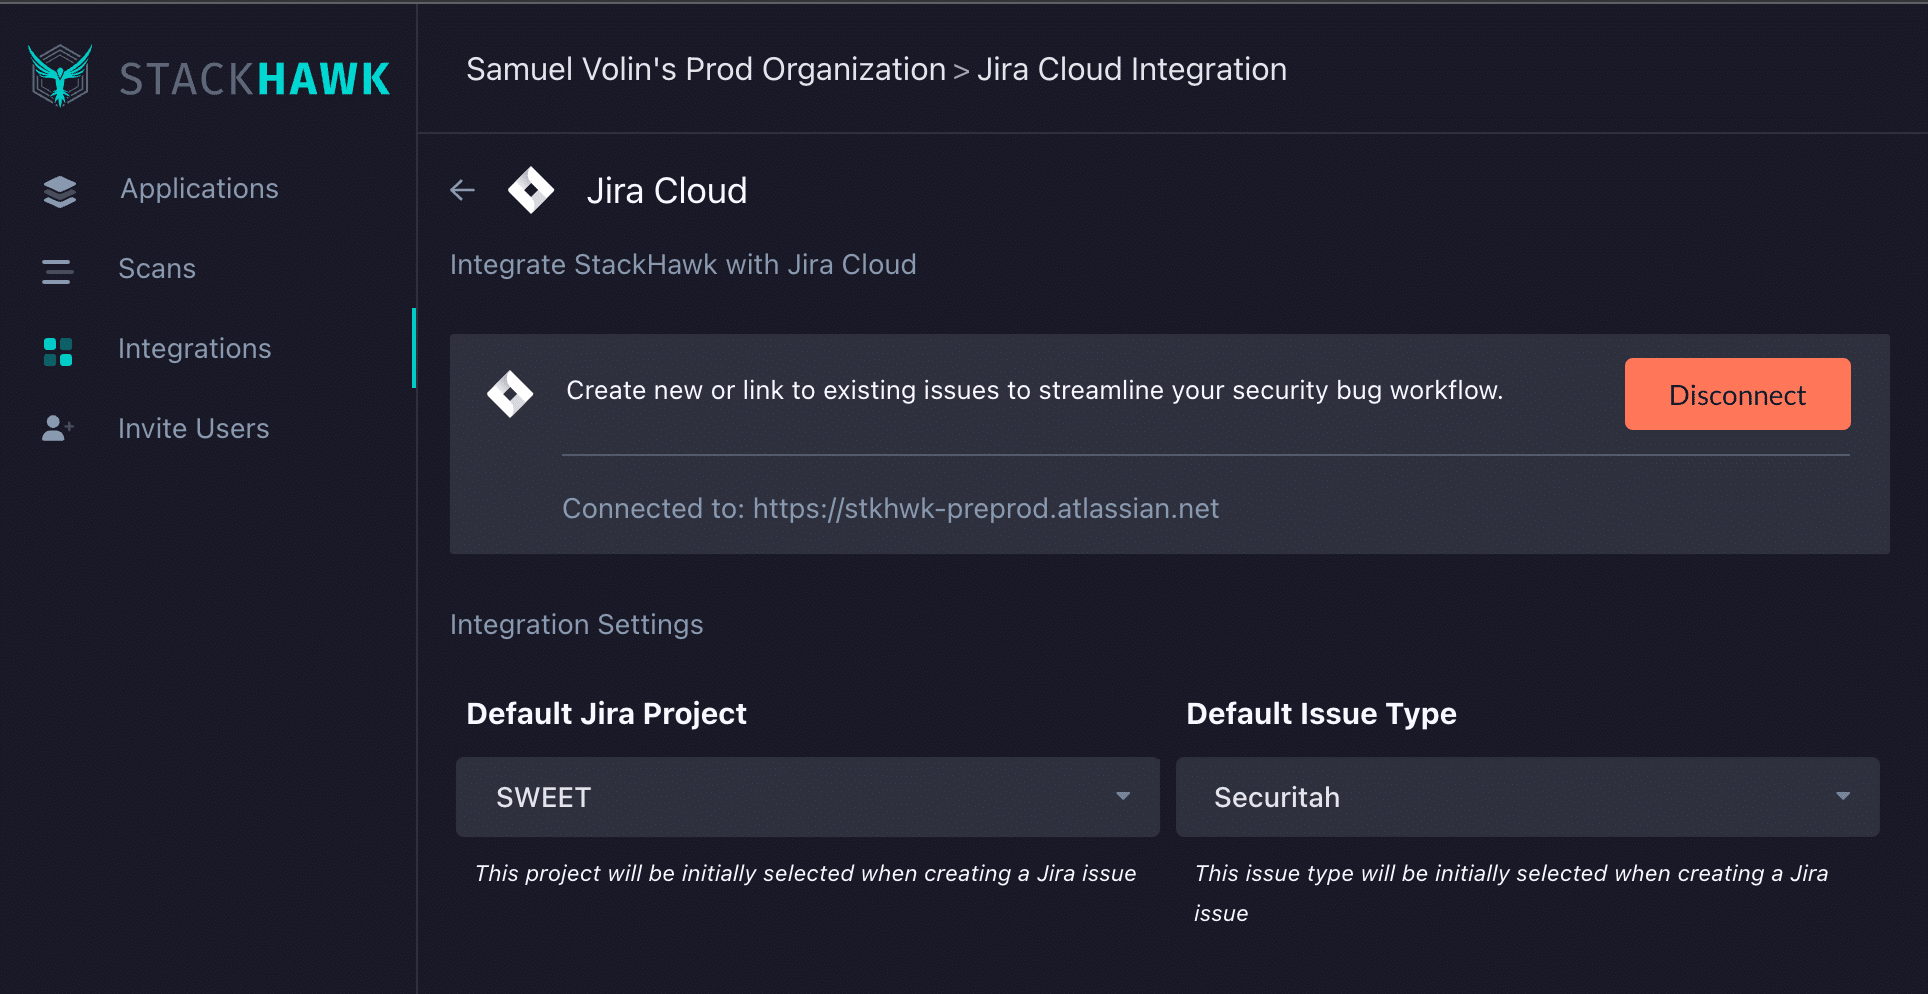Click the Invite Users person icon
The height and width of the screenshot is (994, 1928).
pyautogui.click(x=58, y=429)
